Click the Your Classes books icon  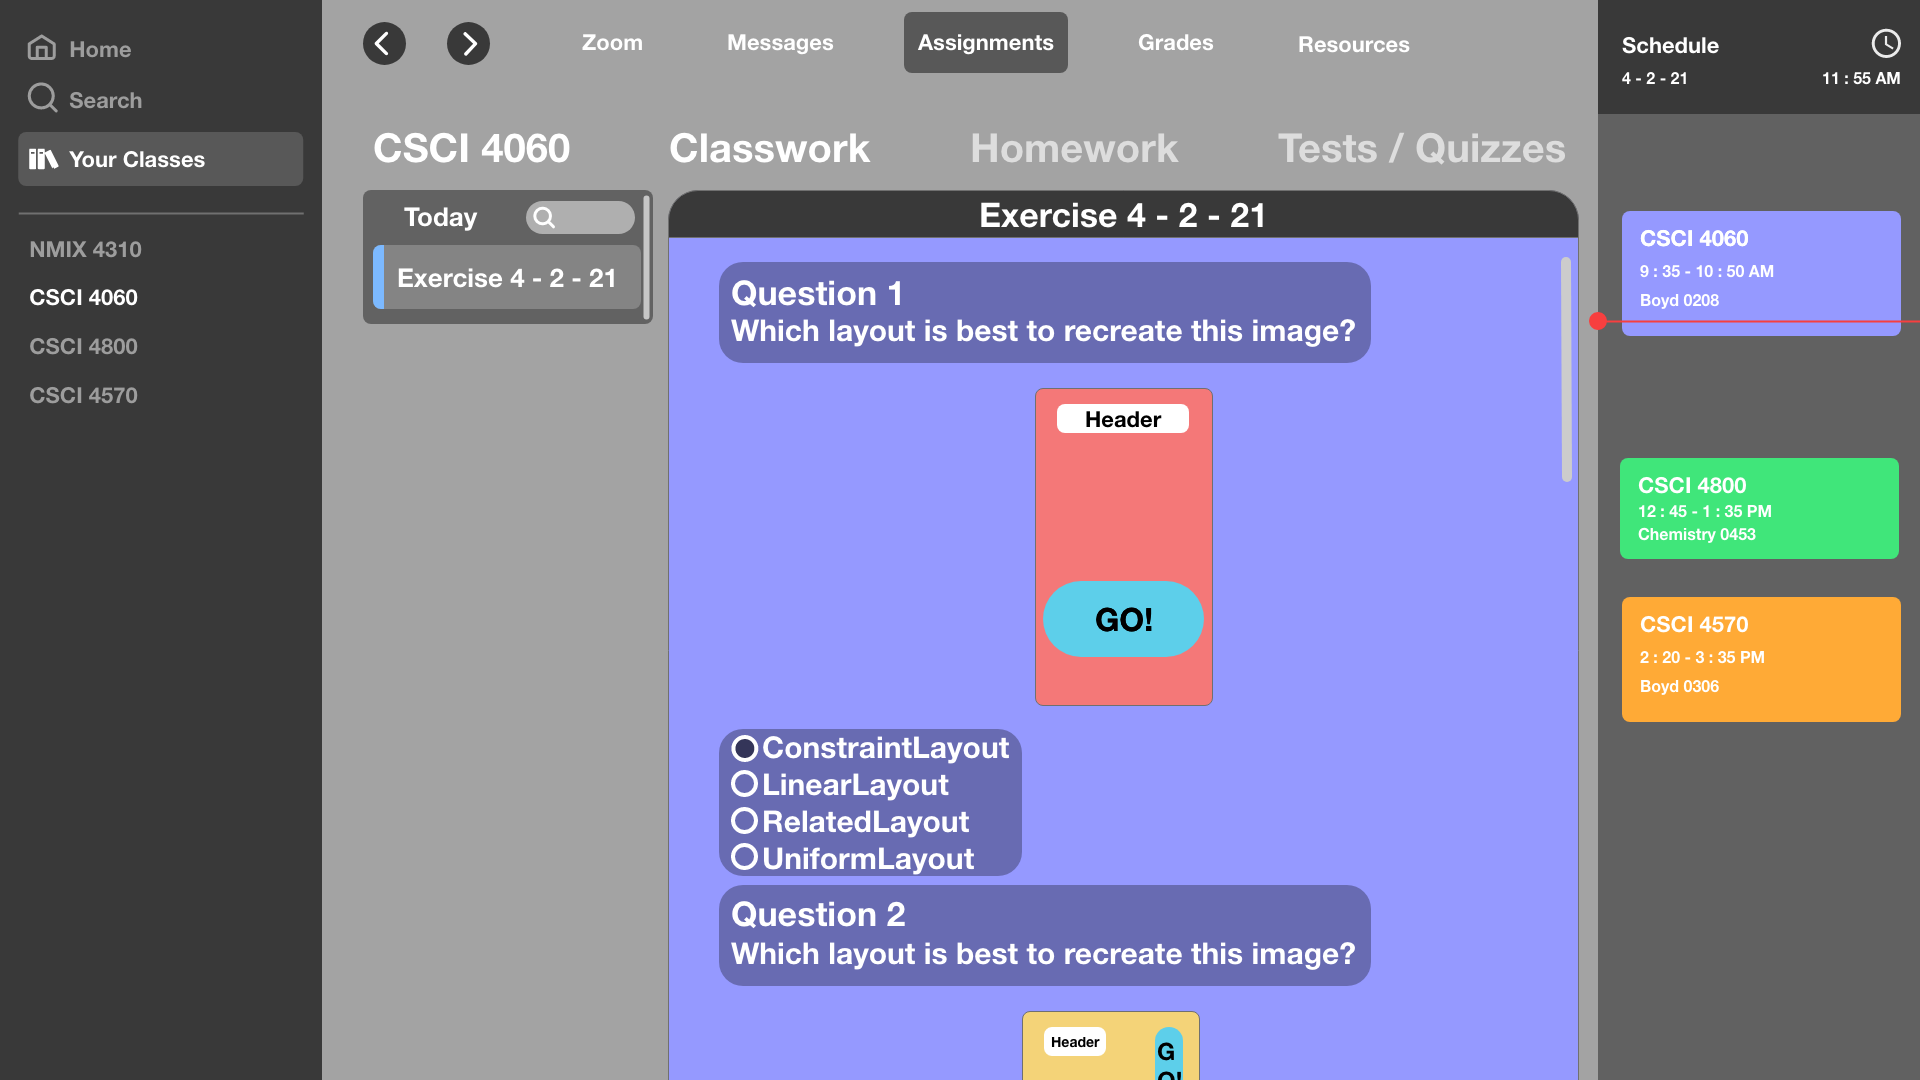43,159
